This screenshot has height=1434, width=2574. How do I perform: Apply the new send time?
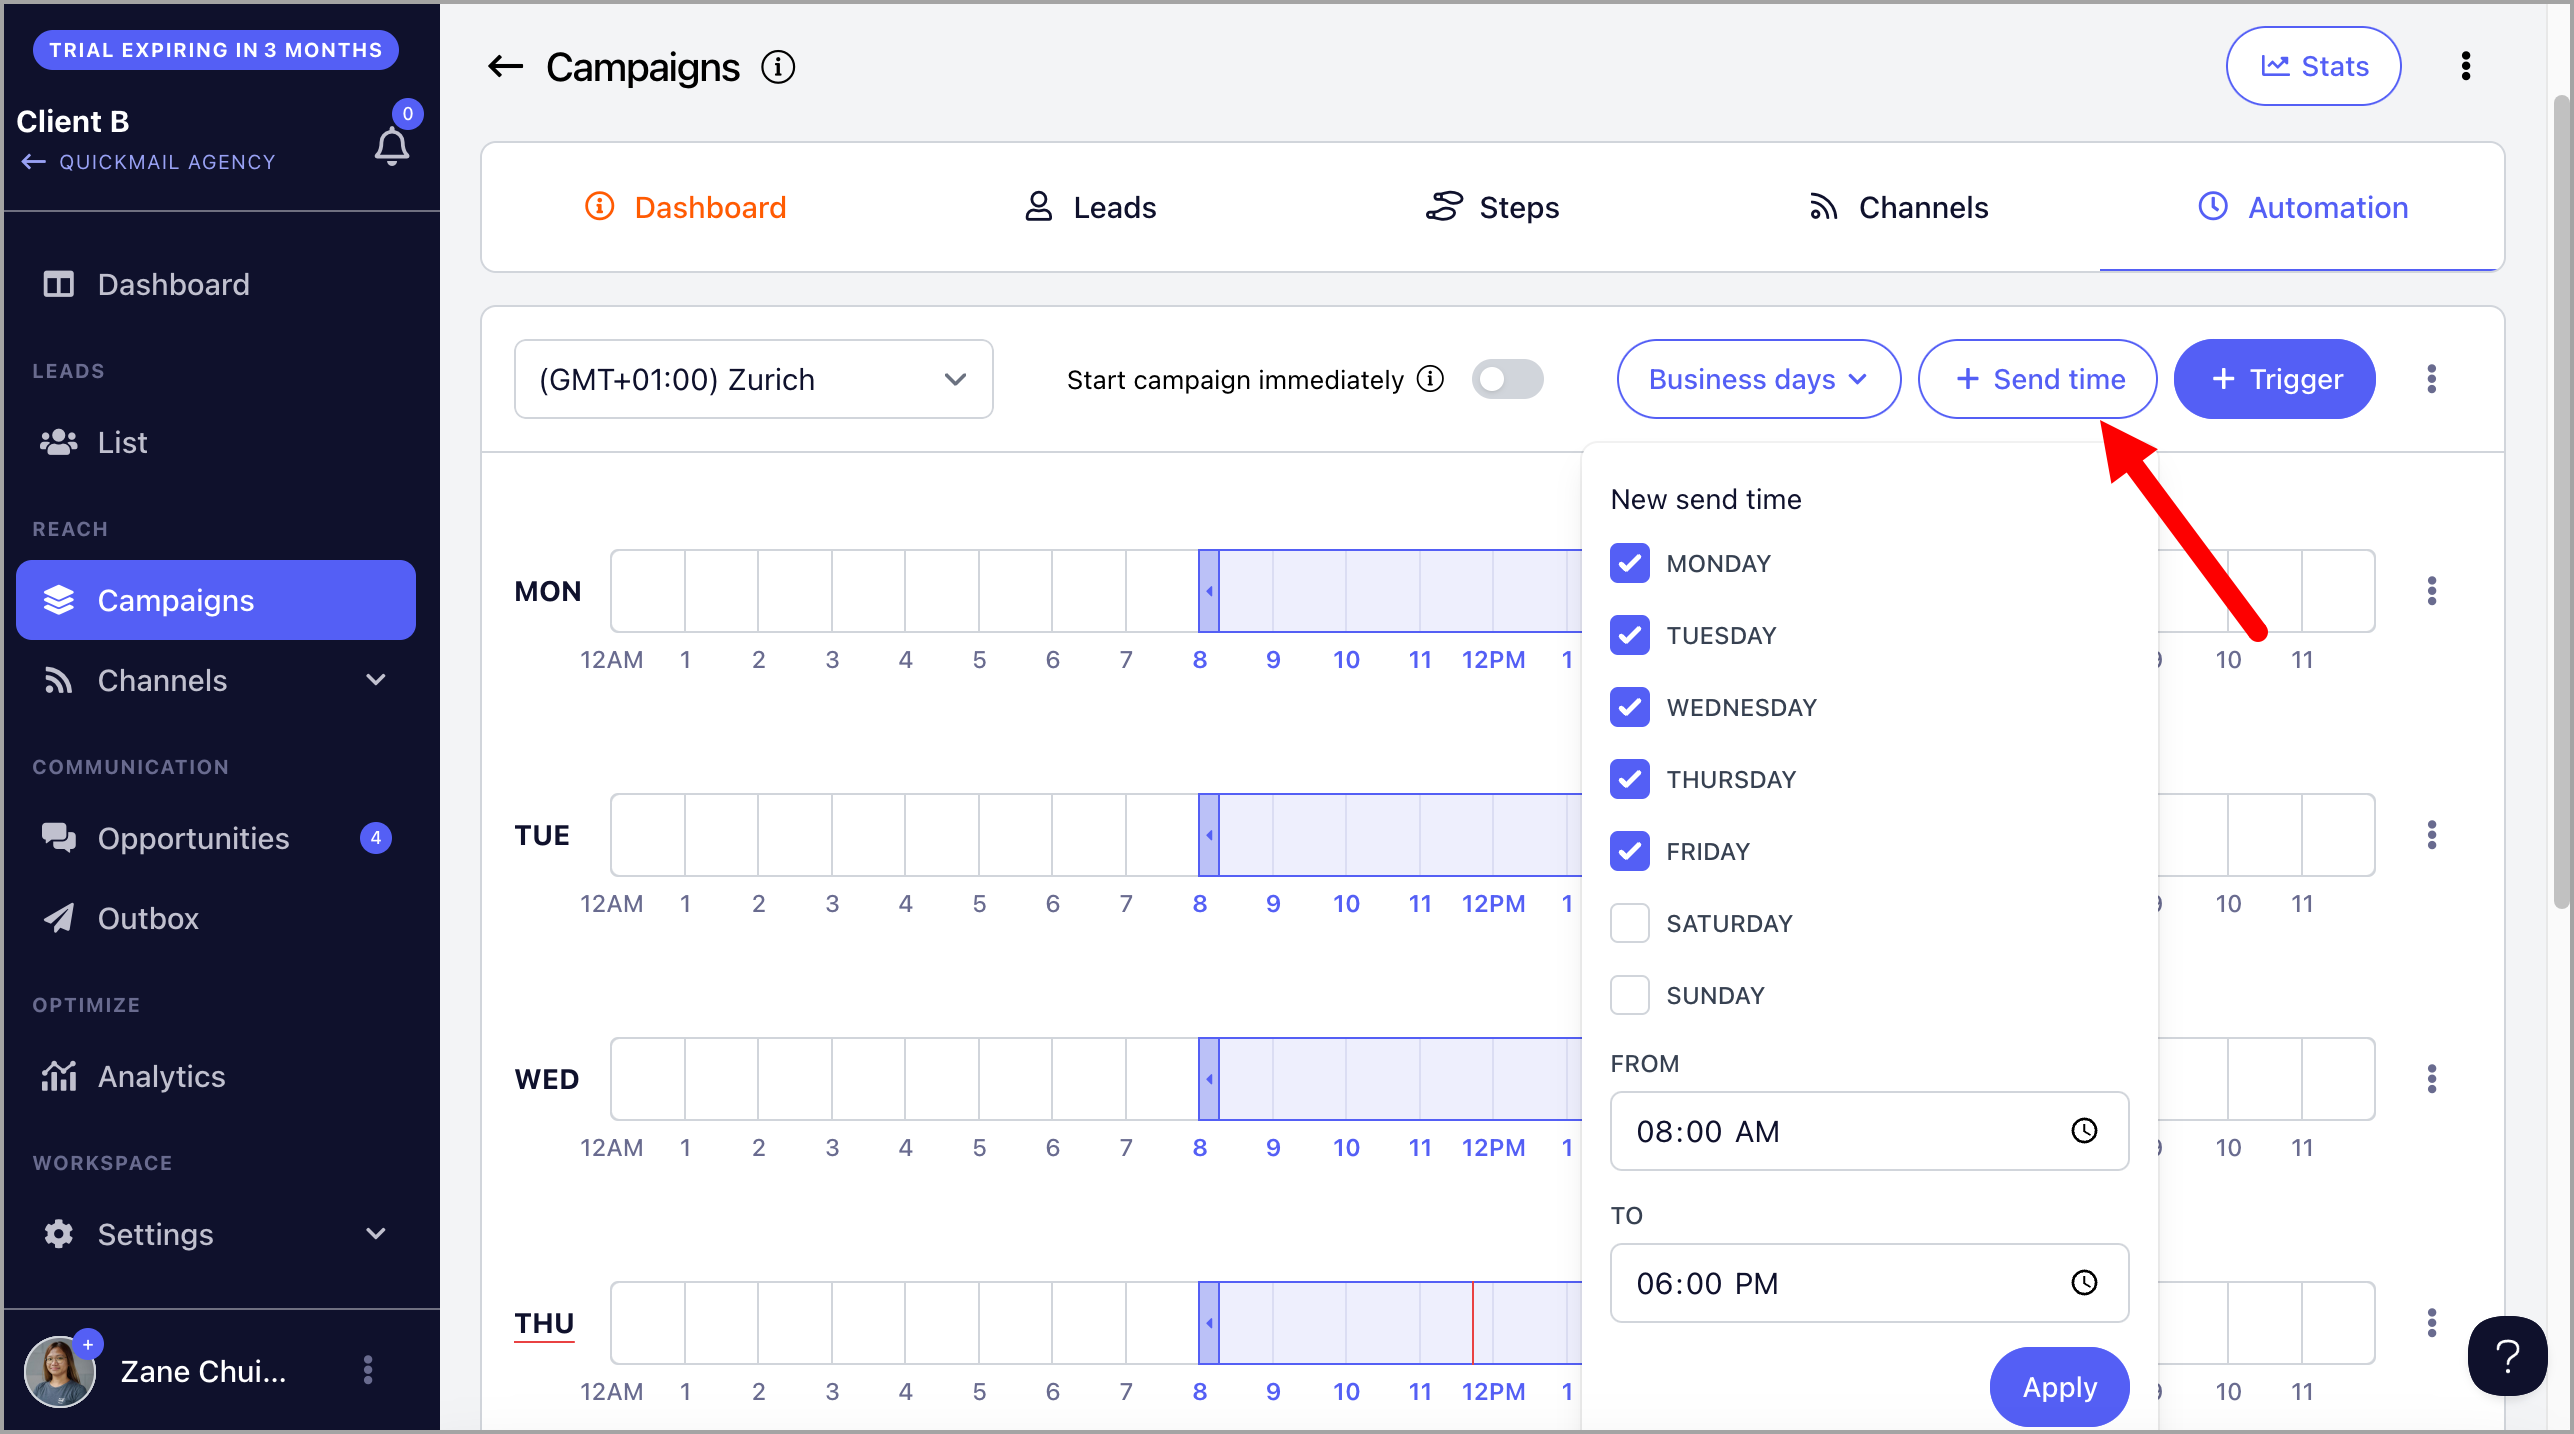point(2059,1387)
